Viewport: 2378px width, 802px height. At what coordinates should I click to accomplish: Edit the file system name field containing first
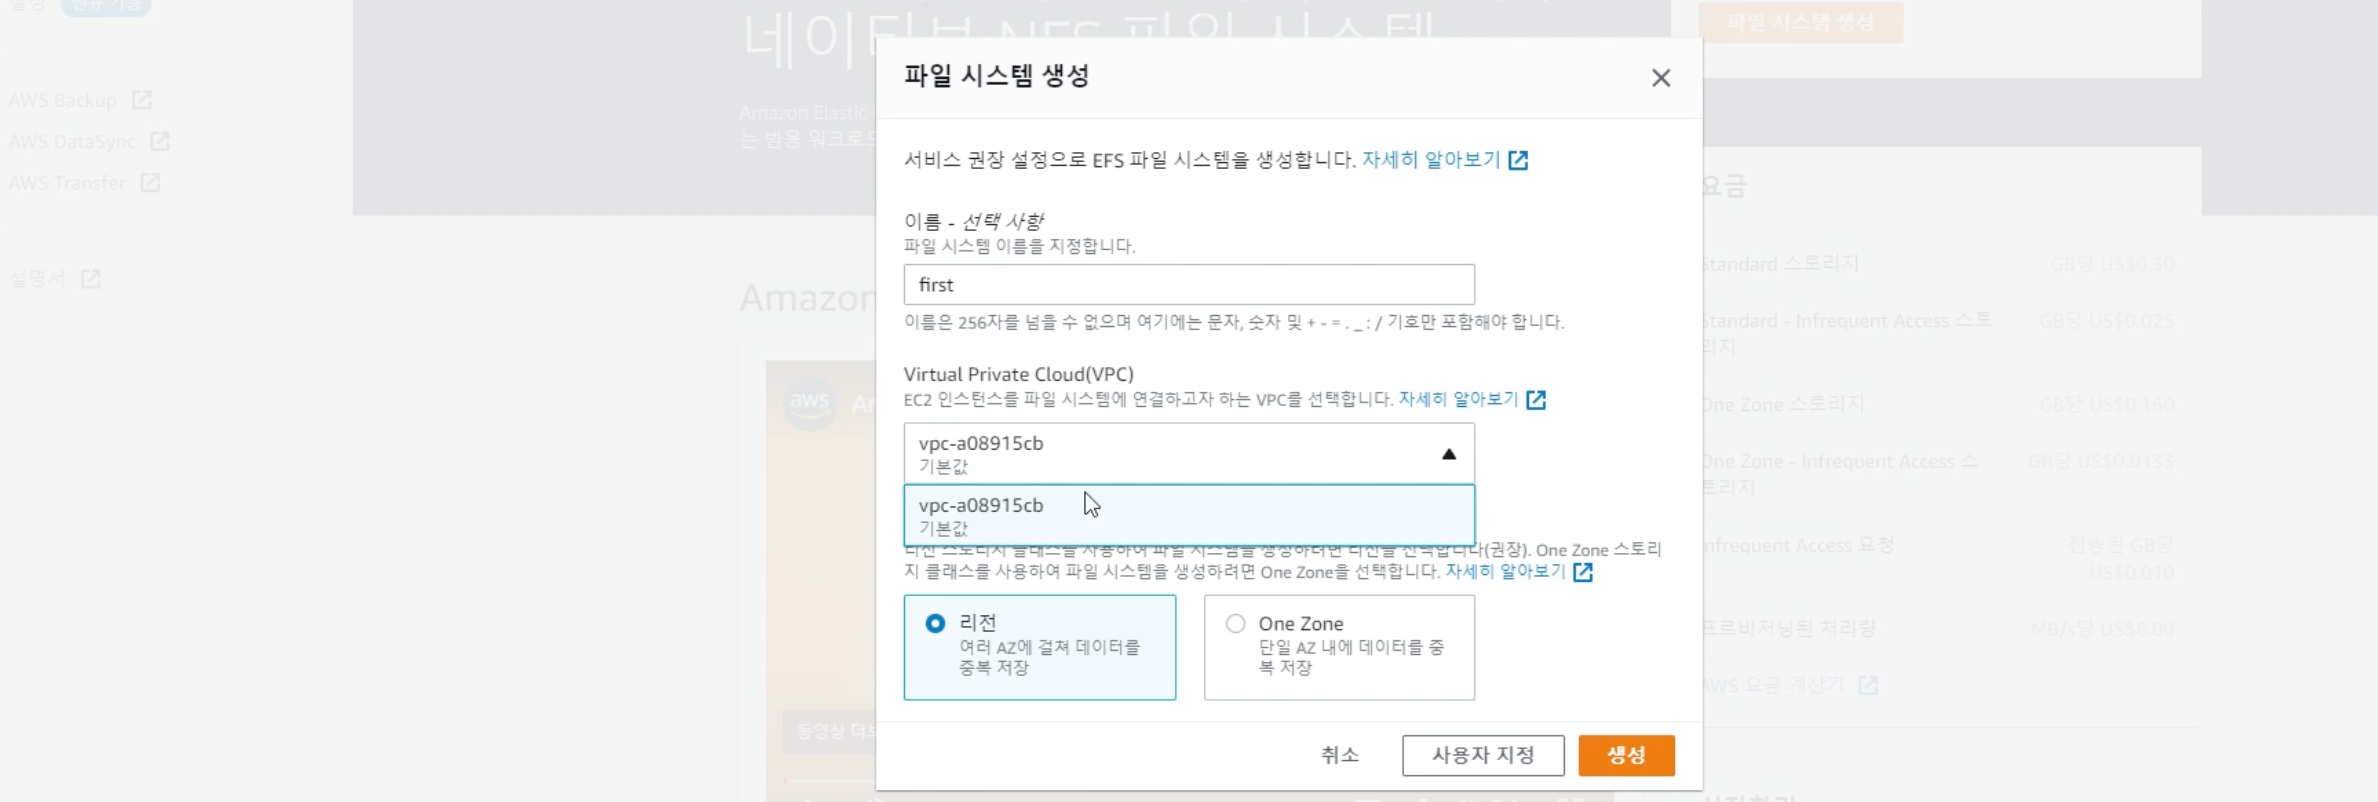(1188, 285)
